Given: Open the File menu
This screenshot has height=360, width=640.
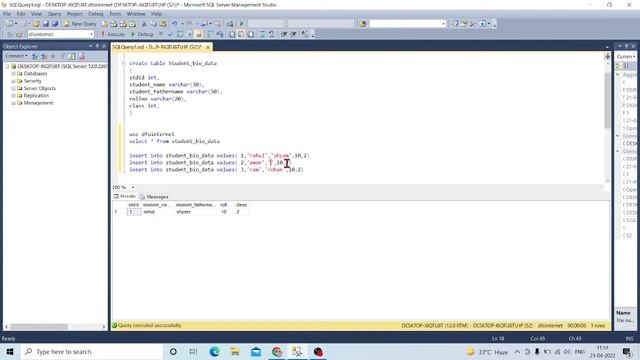Looking at the screenshot, I should [7, 14].
